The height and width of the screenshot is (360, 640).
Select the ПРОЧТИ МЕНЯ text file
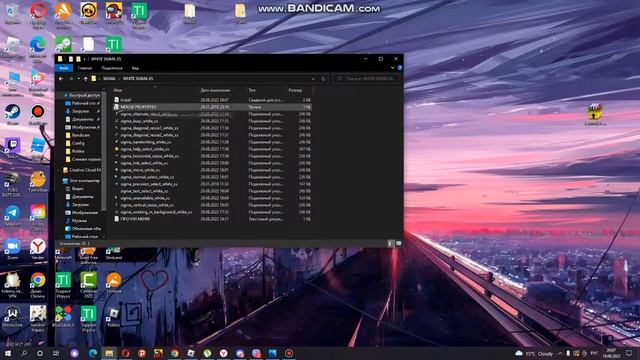click(212, 219)
